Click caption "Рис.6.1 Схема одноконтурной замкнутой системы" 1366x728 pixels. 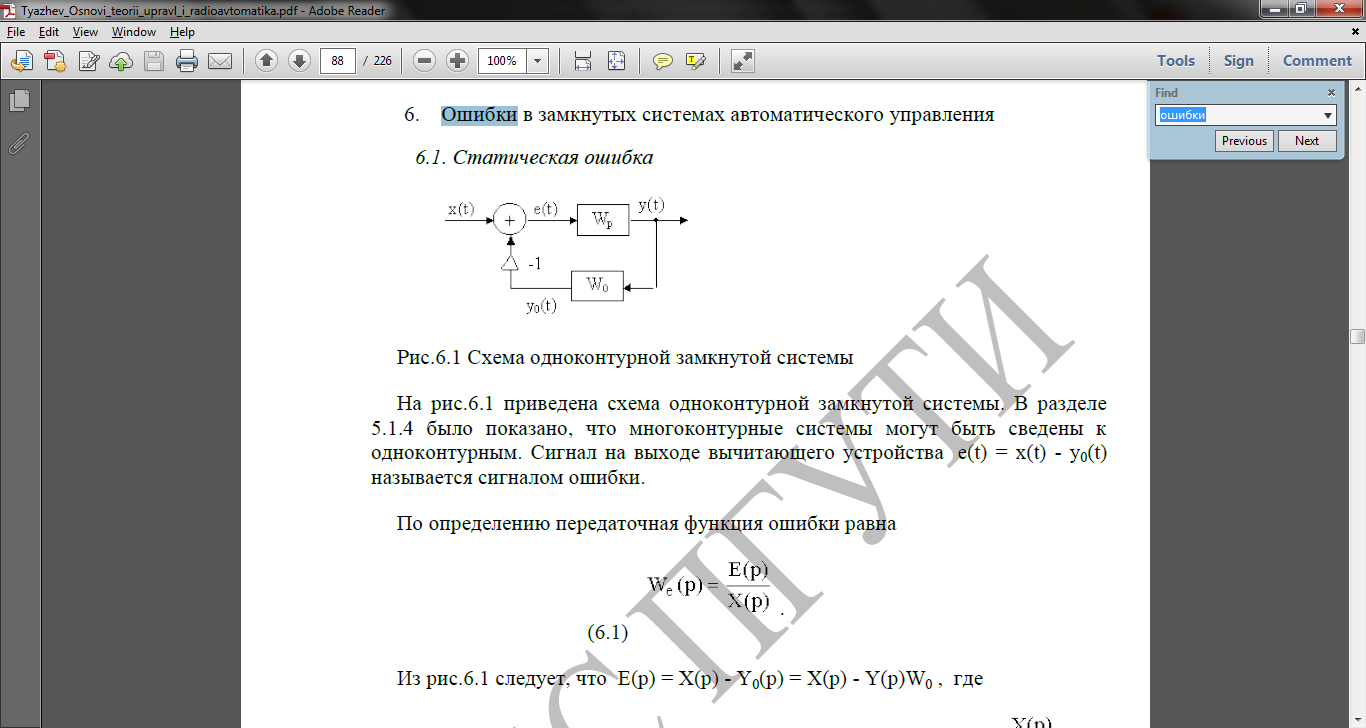(625, 358)
